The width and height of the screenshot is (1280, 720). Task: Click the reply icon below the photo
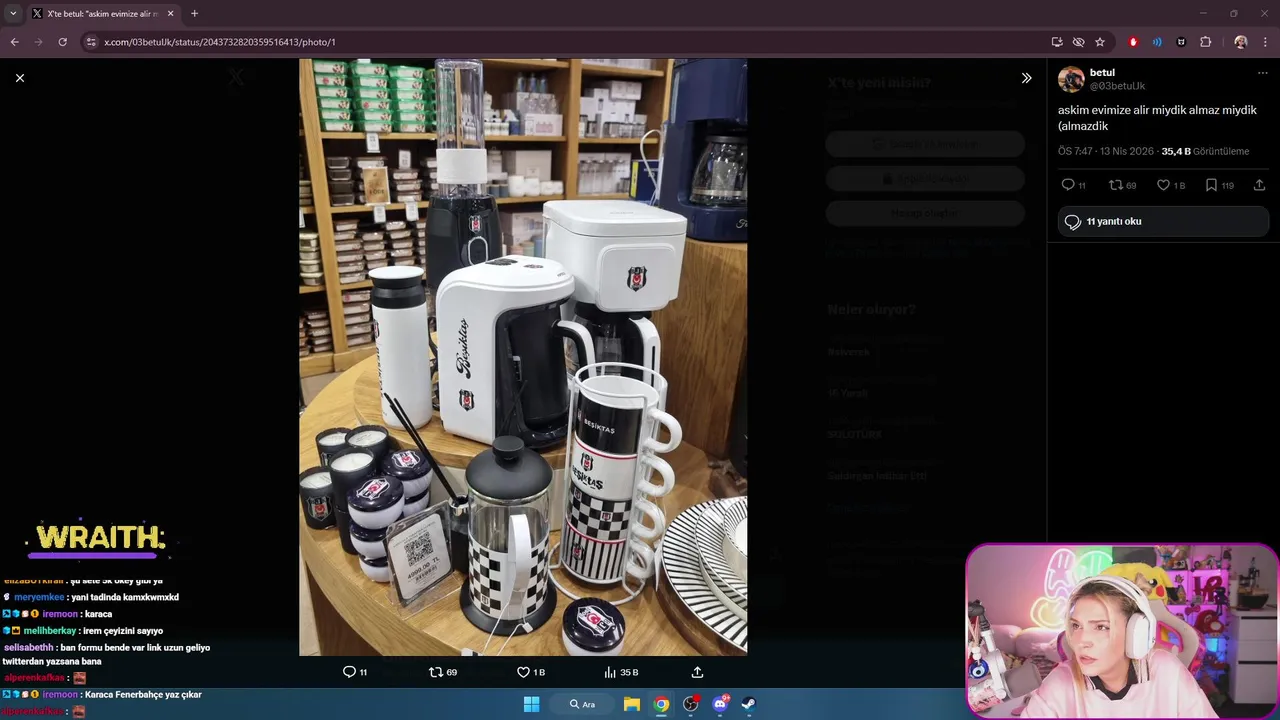pos(349,672)
